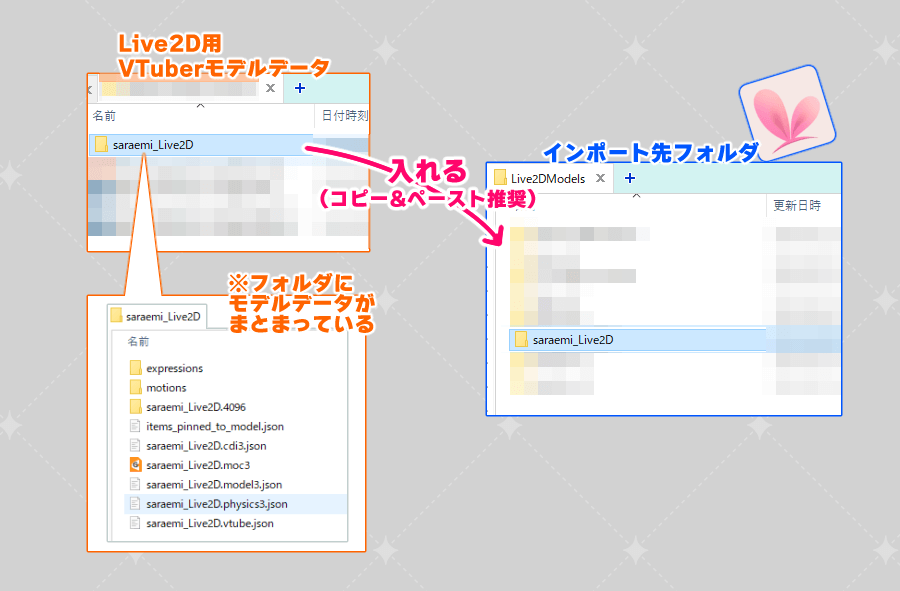
Task: Click the physics3.json document icon
Action: tap(135, 504)
